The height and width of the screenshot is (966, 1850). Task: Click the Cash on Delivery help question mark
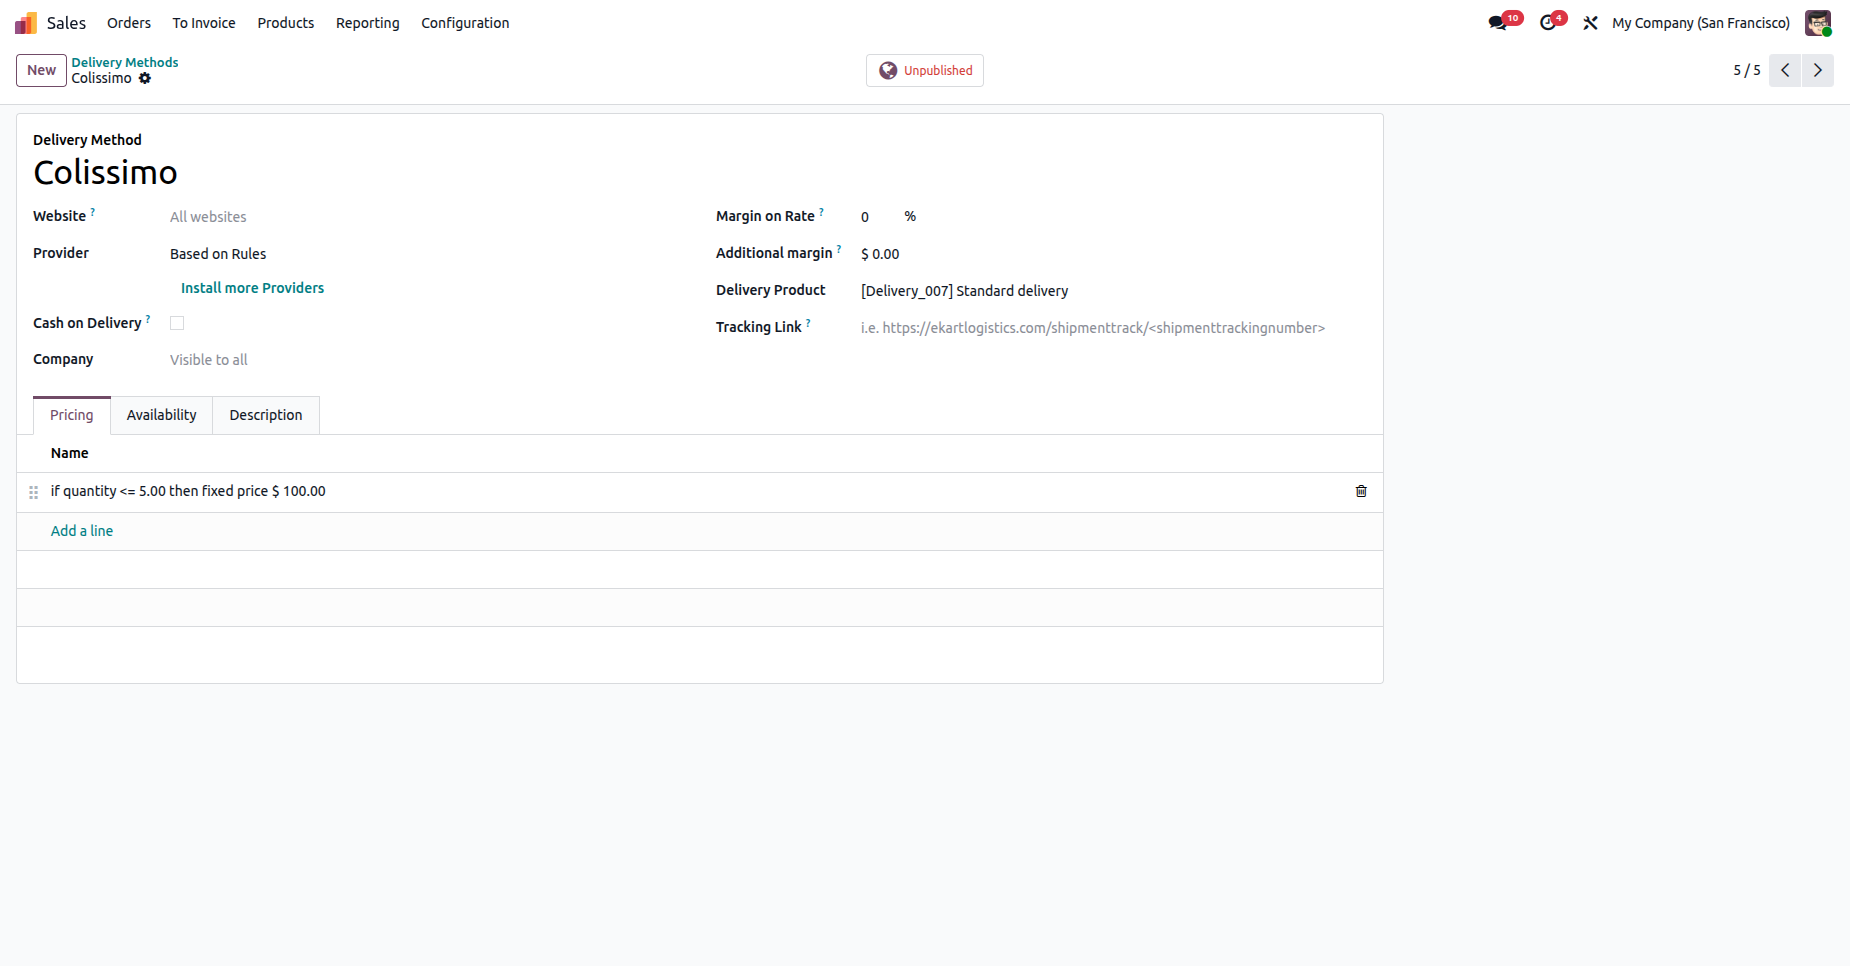coord(148,318)
